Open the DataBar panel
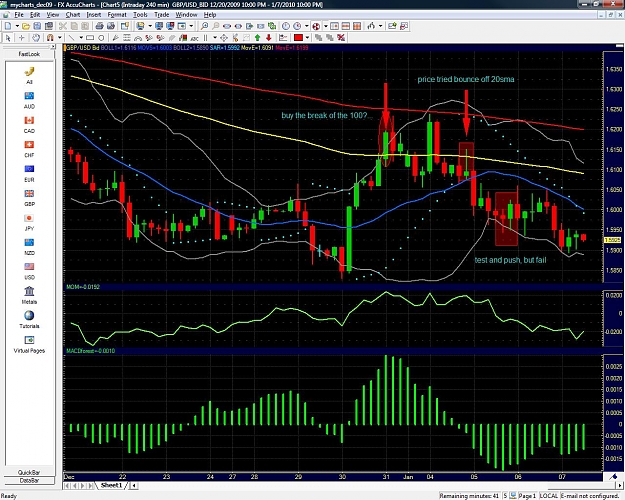Viewport: 625px width, 500px height. (x=29, y=480)
